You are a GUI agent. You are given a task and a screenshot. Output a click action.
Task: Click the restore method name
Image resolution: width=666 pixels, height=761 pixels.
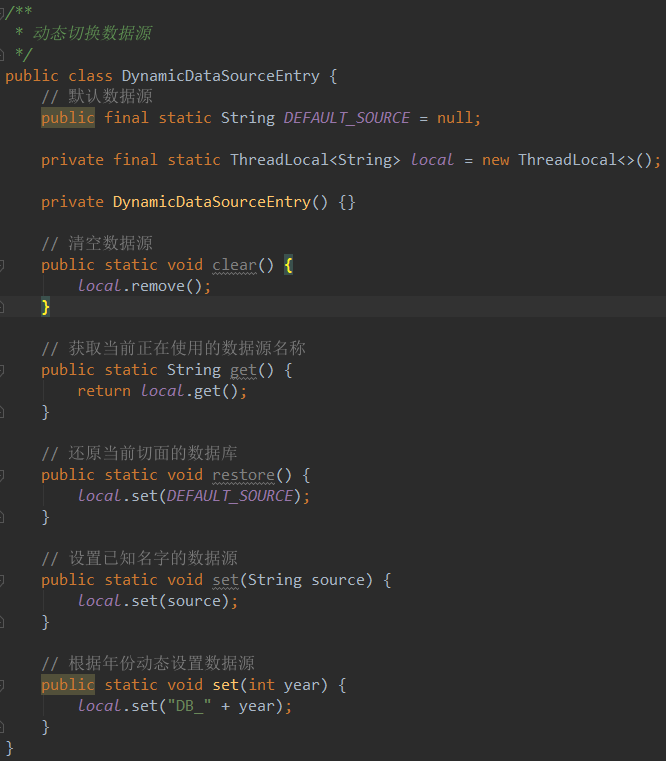pos(243,475)
